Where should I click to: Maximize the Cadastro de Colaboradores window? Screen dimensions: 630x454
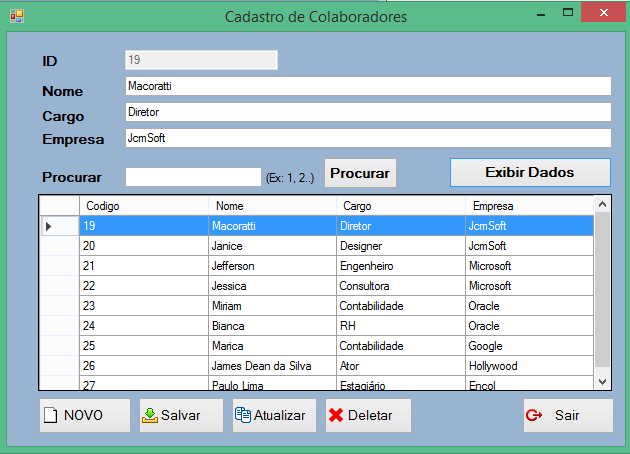click(568, 12)
